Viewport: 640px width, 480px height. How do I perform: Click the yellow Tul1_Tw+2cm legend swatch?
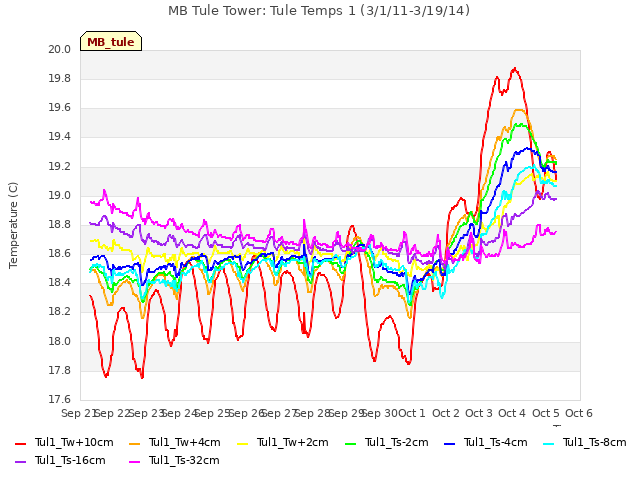tap(242, 443)
